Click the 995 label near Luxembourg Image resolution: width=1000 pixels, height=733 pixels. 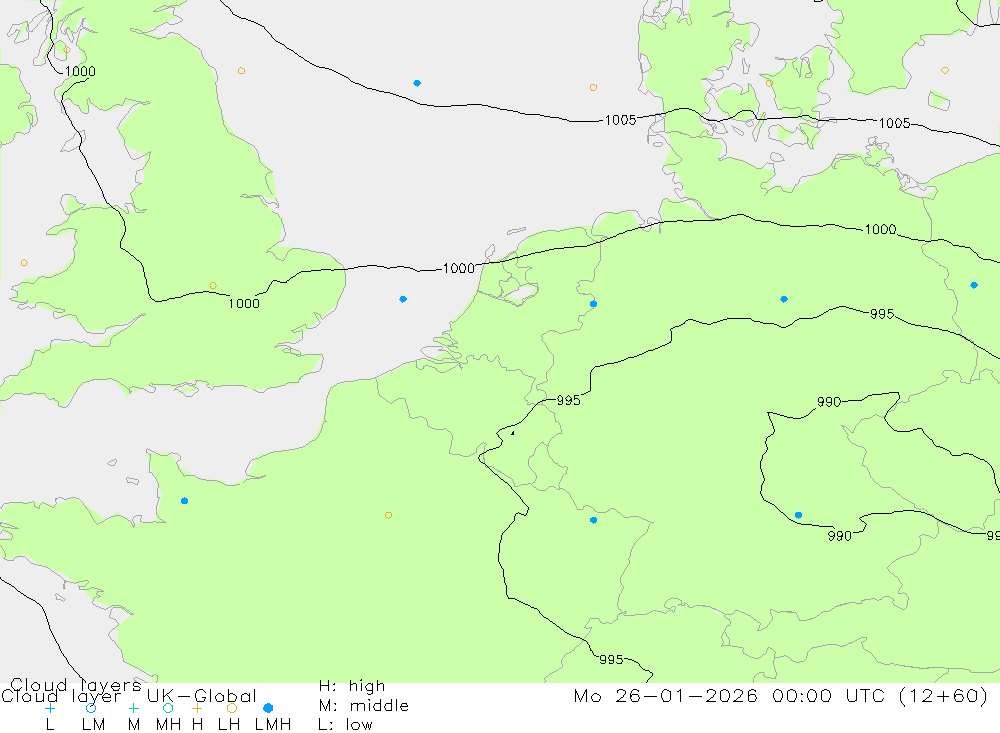pos(568,401)
